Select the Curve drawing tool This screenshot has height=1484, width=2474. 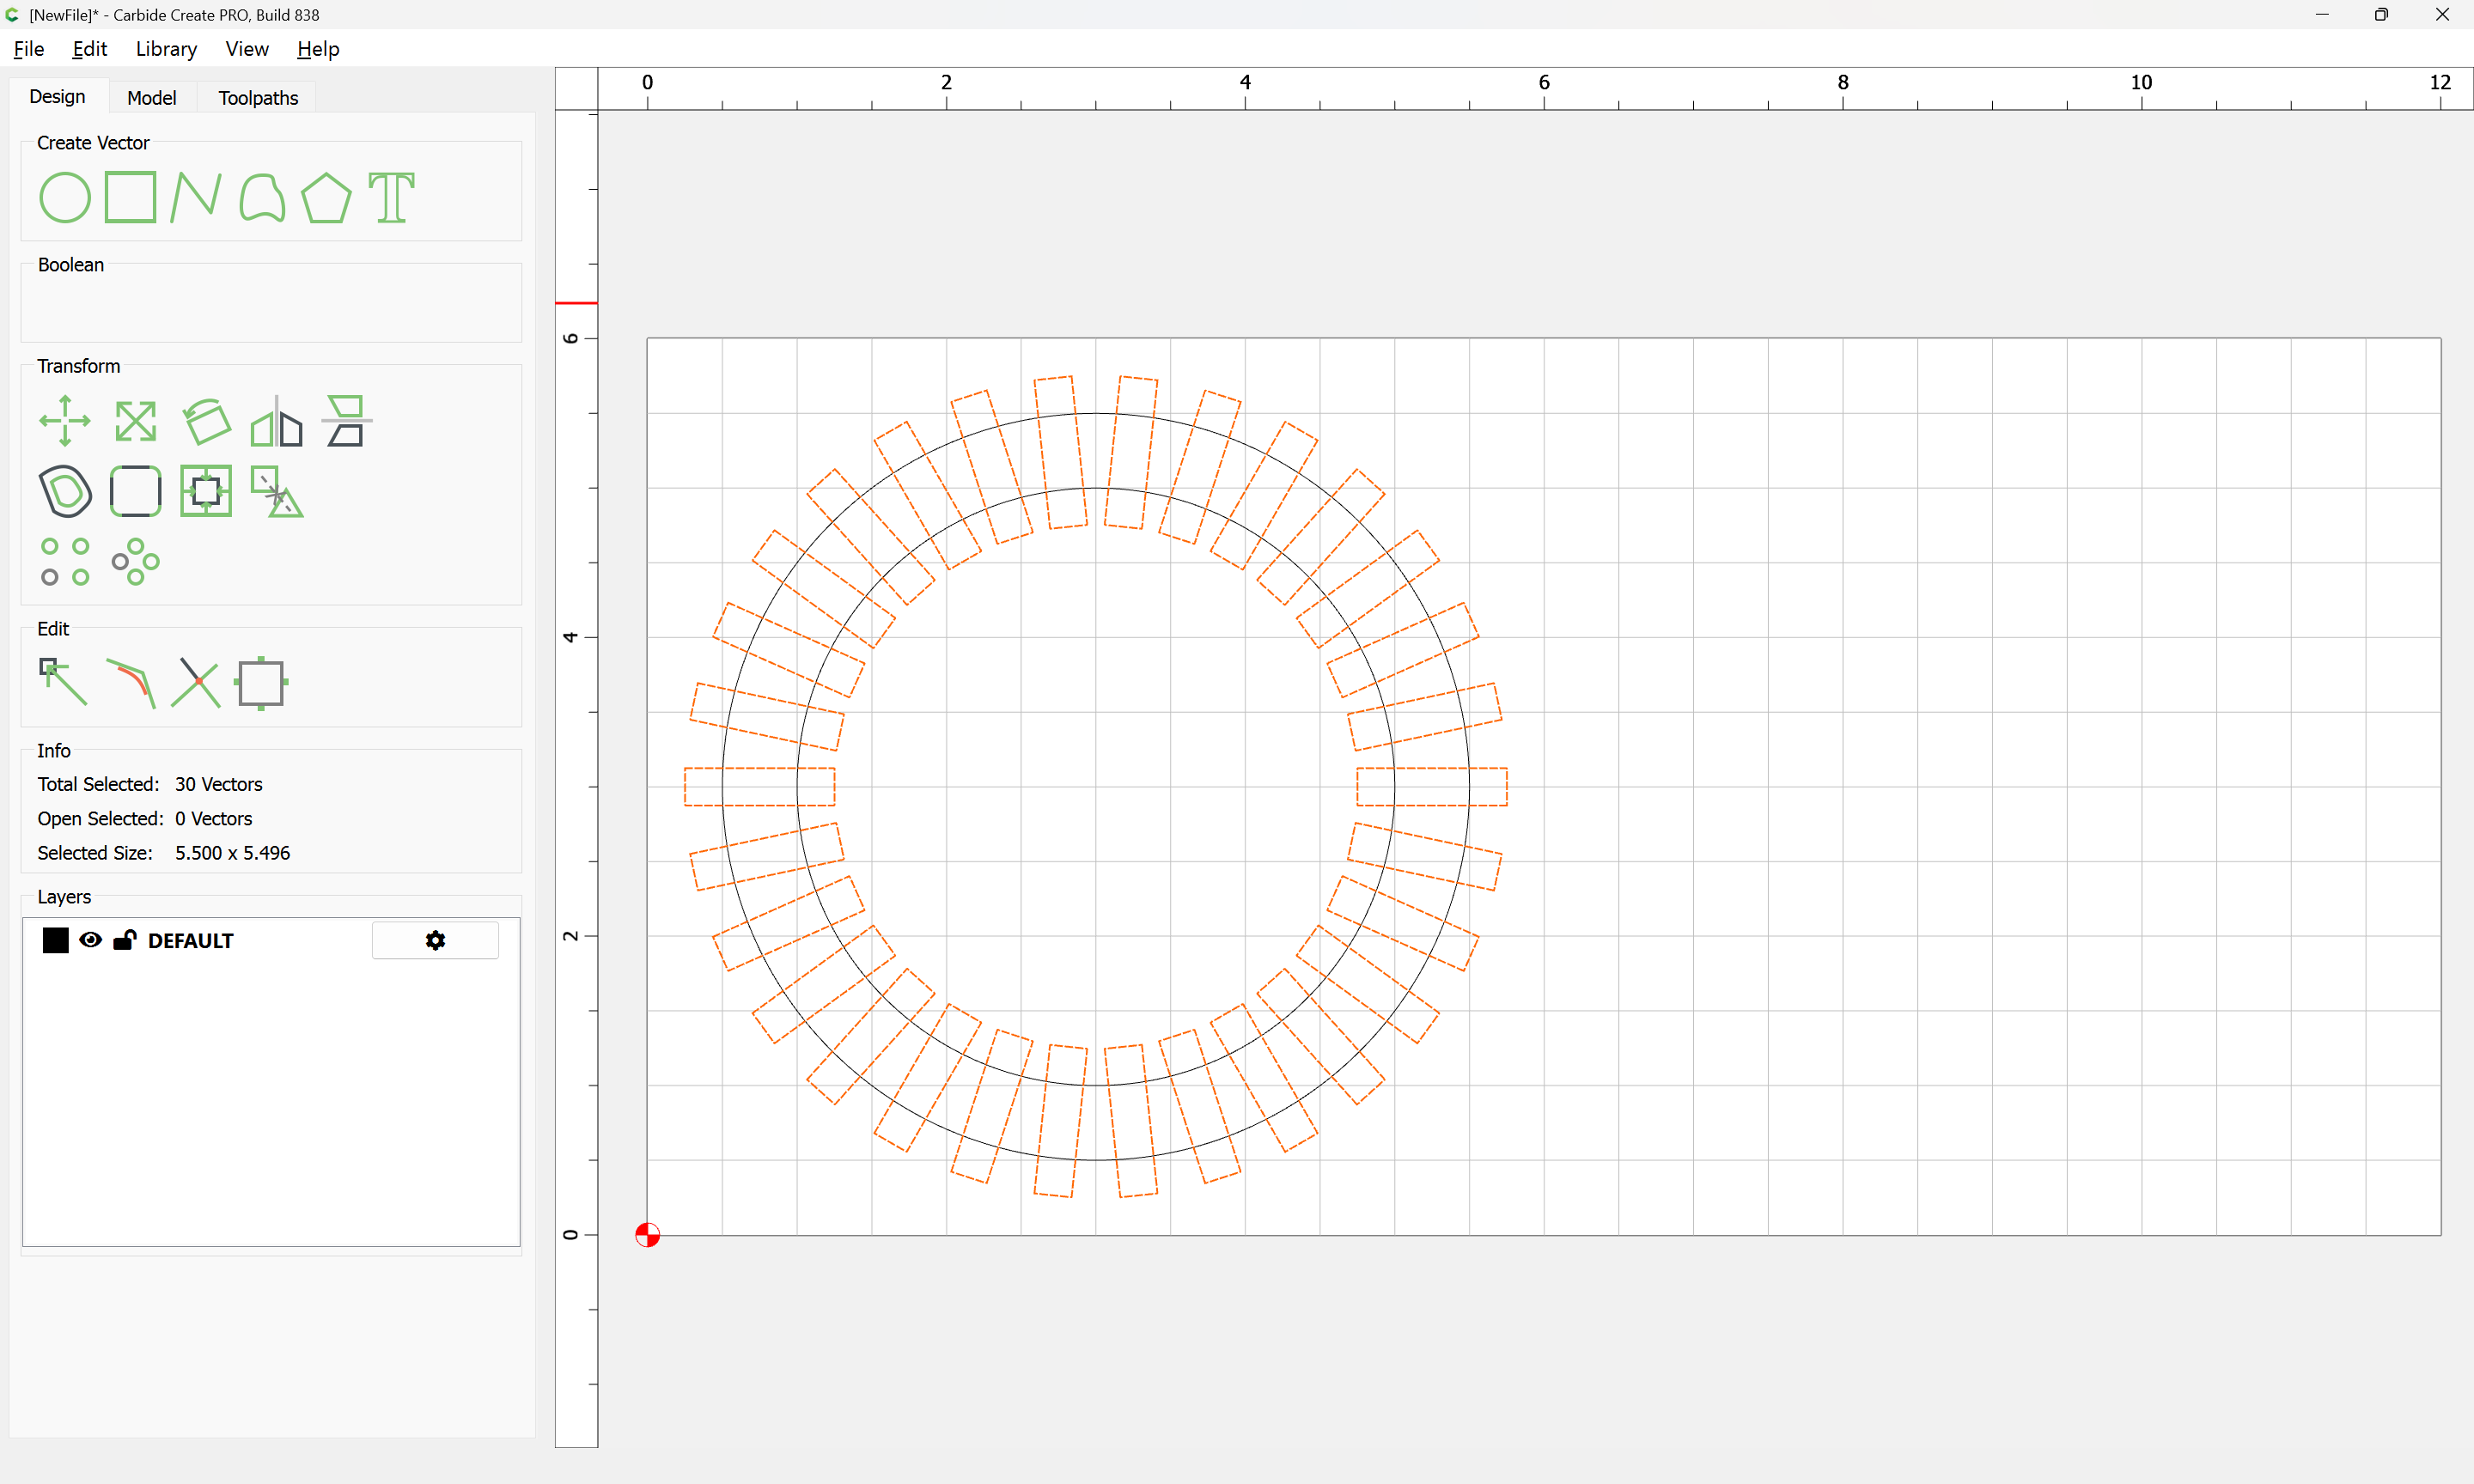tap(262, 197)
